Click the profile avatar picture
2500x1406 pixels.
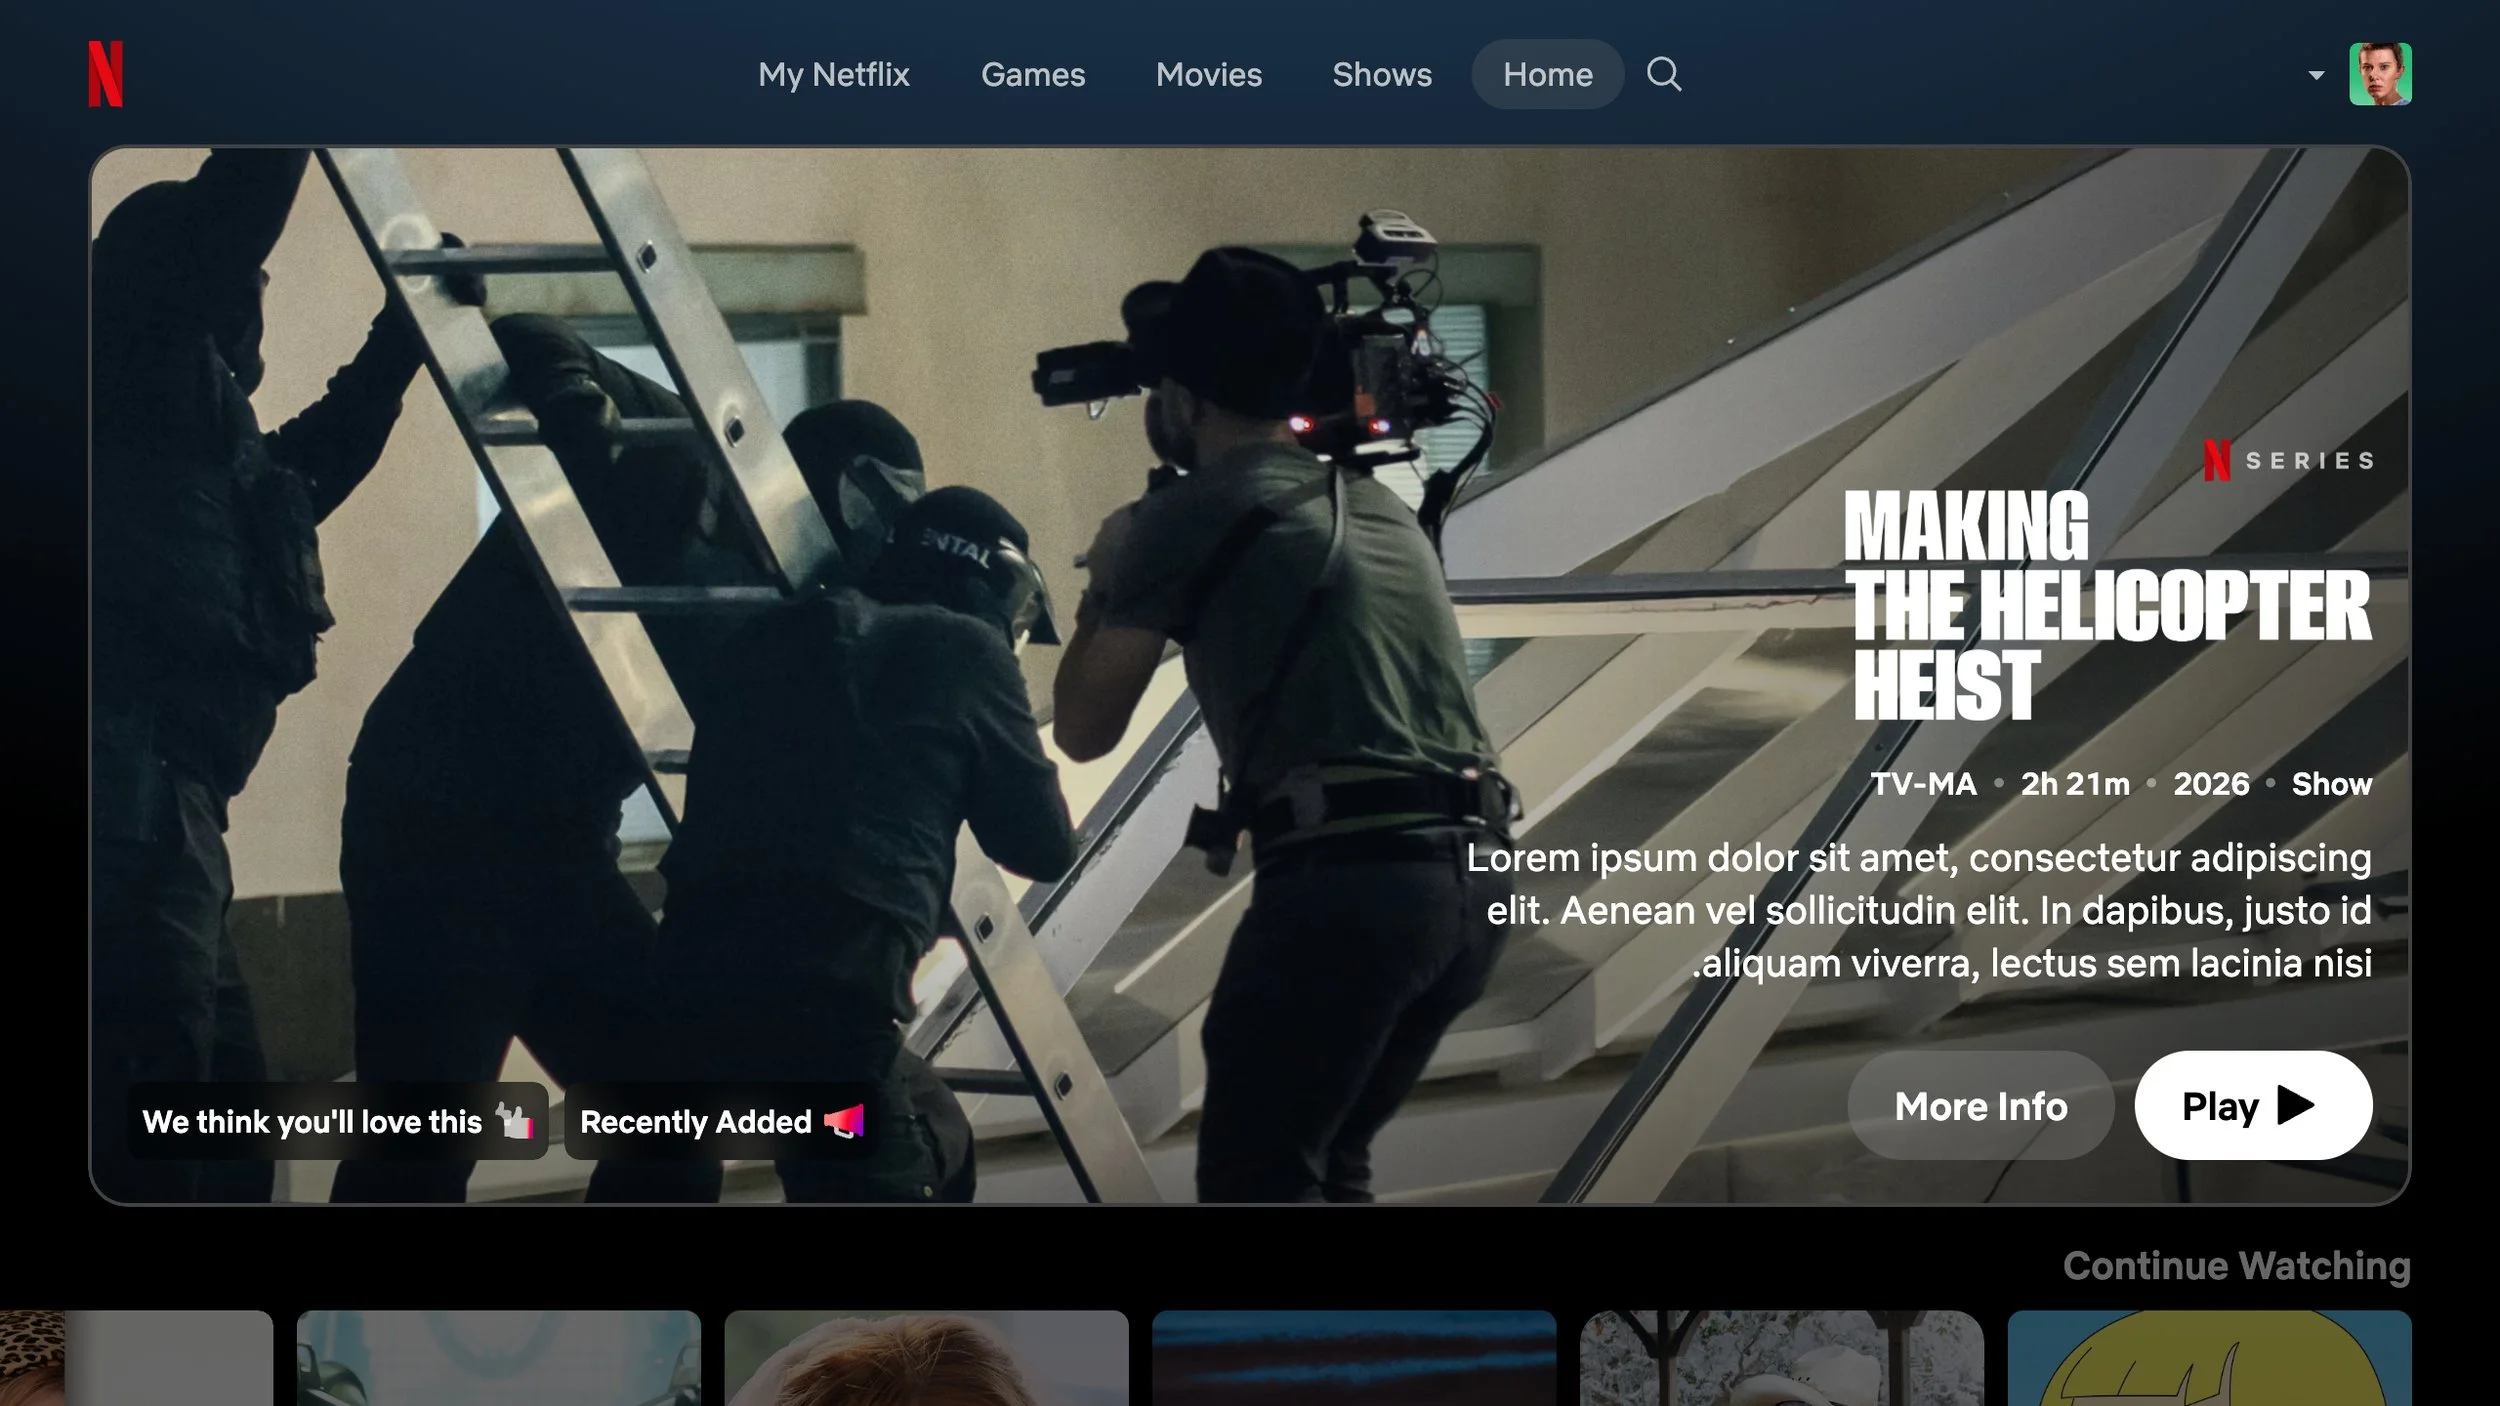point(2380,74)
